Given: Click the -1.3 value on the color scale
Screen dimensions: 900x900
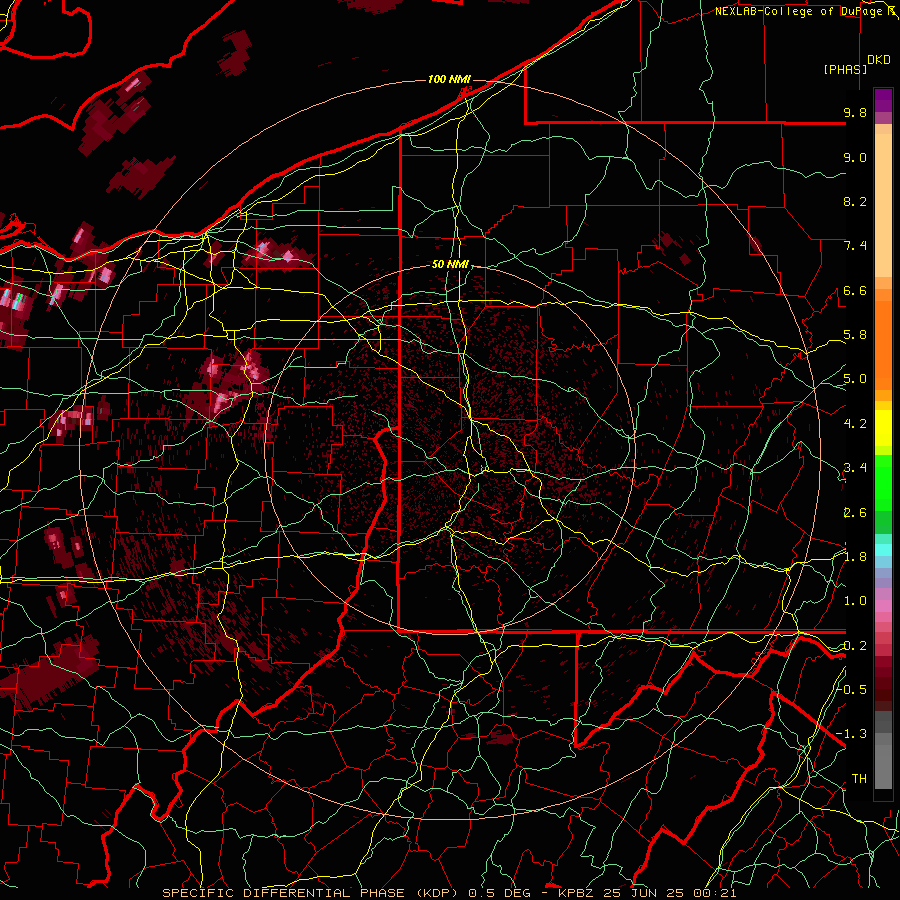Looking at the screenshot, I should tap(852, 734).
